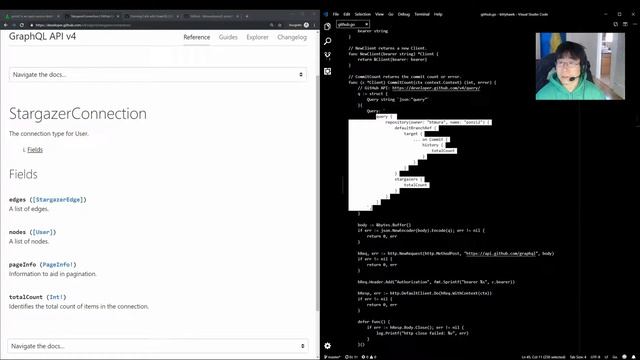Click the feedback smiley in status bar

624,357
